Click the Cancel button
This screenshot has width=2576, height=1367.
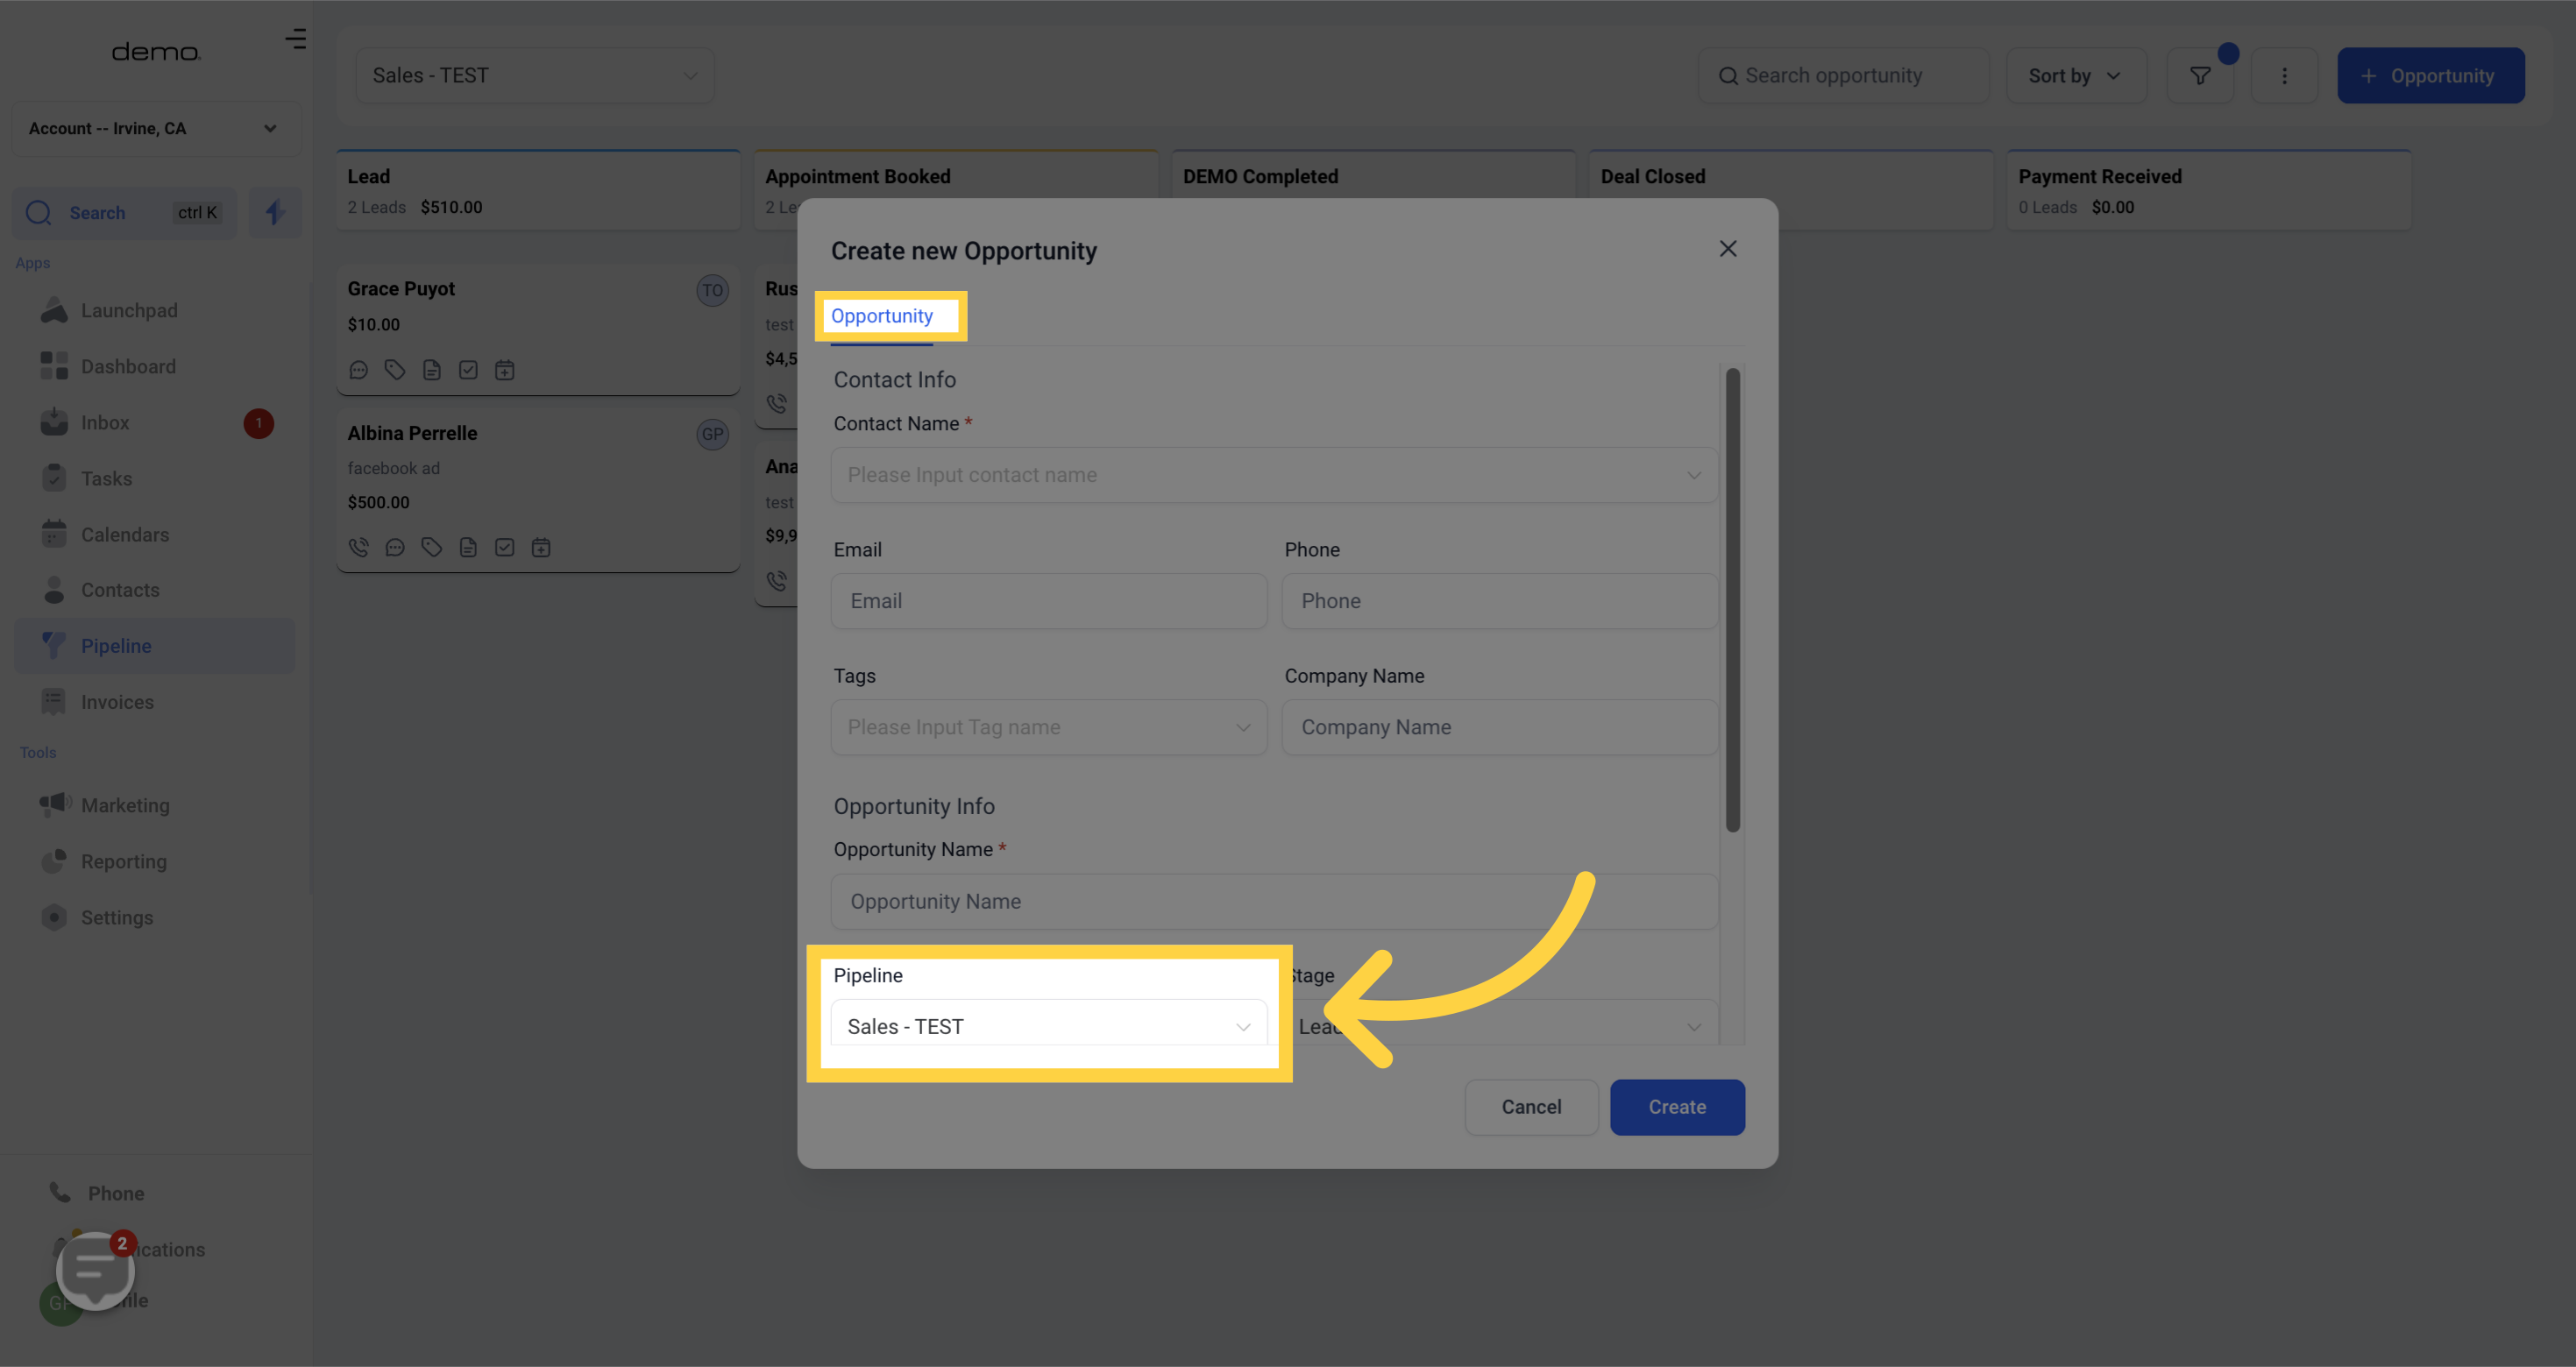coord(1530,1107)
